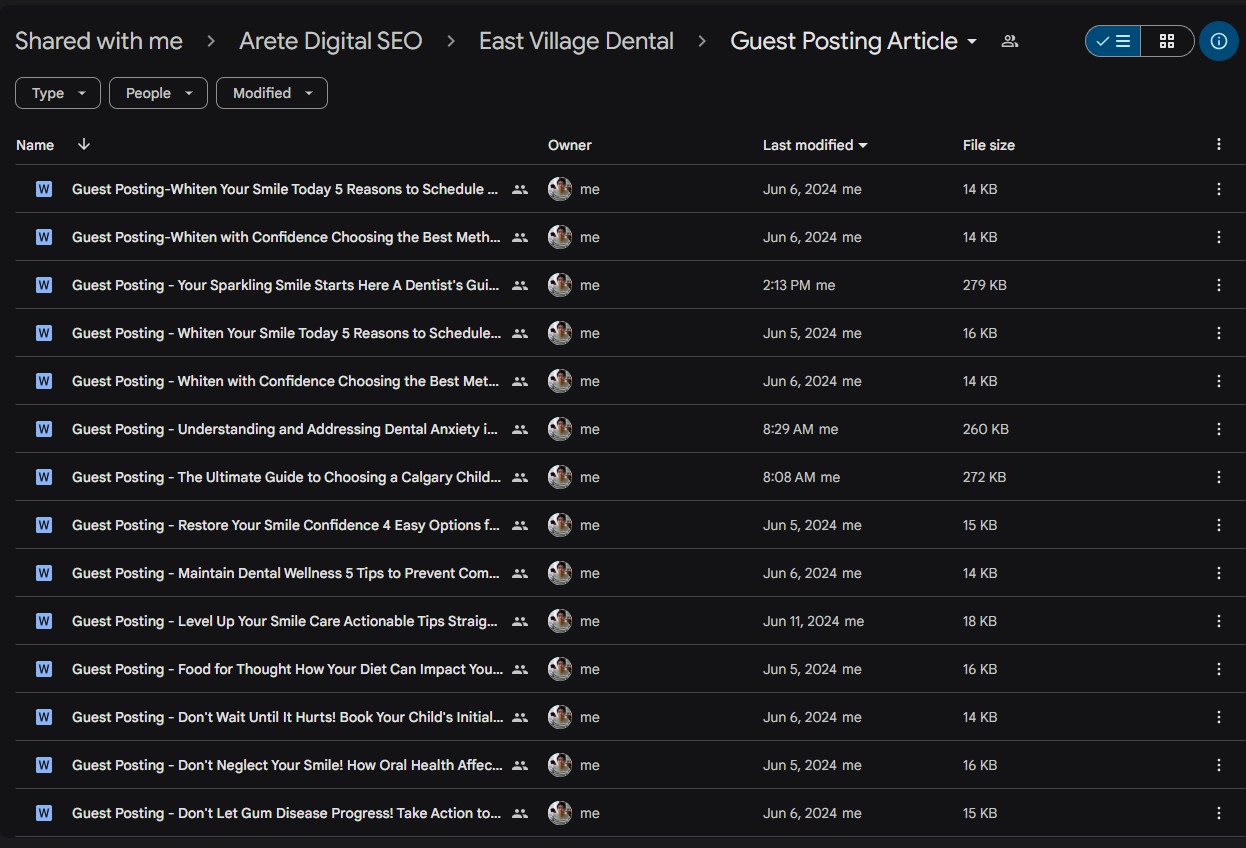This screenshot has height=848, width=1246.
Task: Open more actions for Dental Anxiety file
Action: click(x=1218, y=429)
